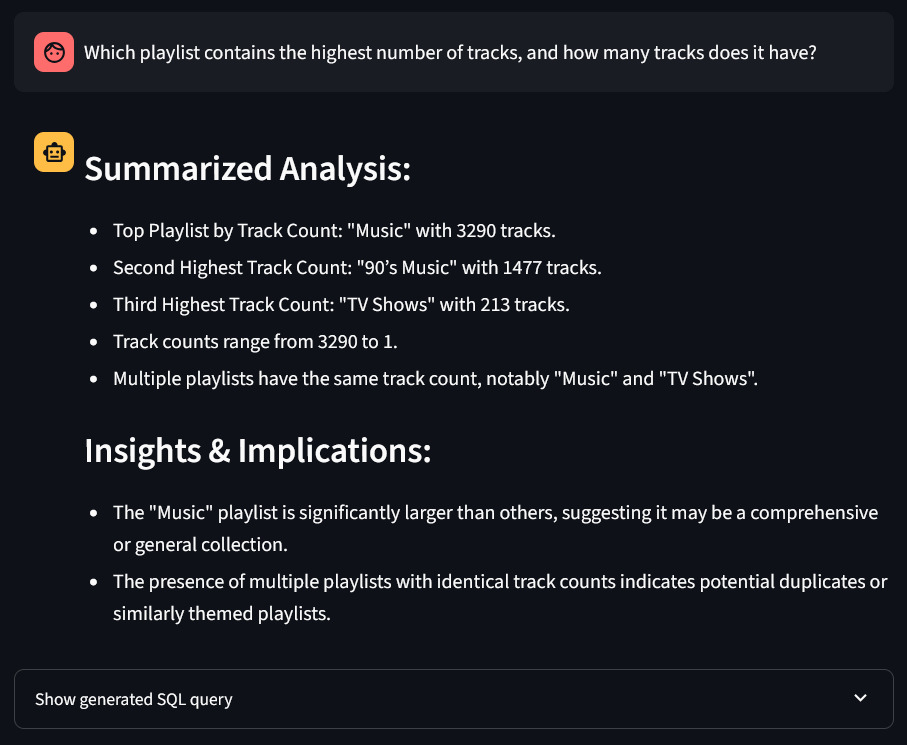Select the 'Summarized Analysis:' heading
Image resolution: width=907 pixels, height=745 pixels.
248,169
